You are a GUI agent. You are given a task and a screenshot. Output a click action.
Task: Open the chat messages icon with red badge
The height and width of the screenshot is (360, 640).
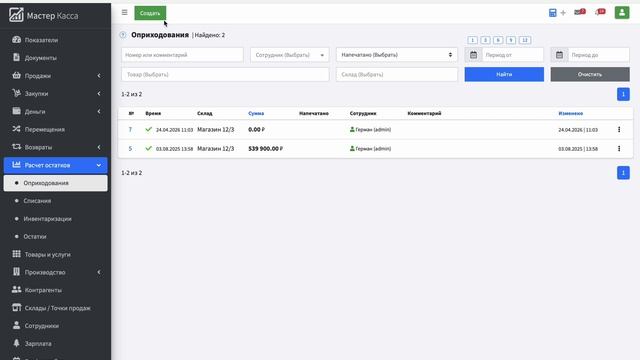click(x=600, y=12)
